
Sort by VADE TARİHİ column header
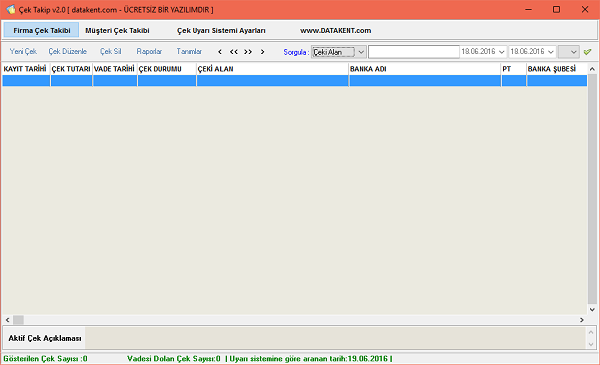[115, 69]
